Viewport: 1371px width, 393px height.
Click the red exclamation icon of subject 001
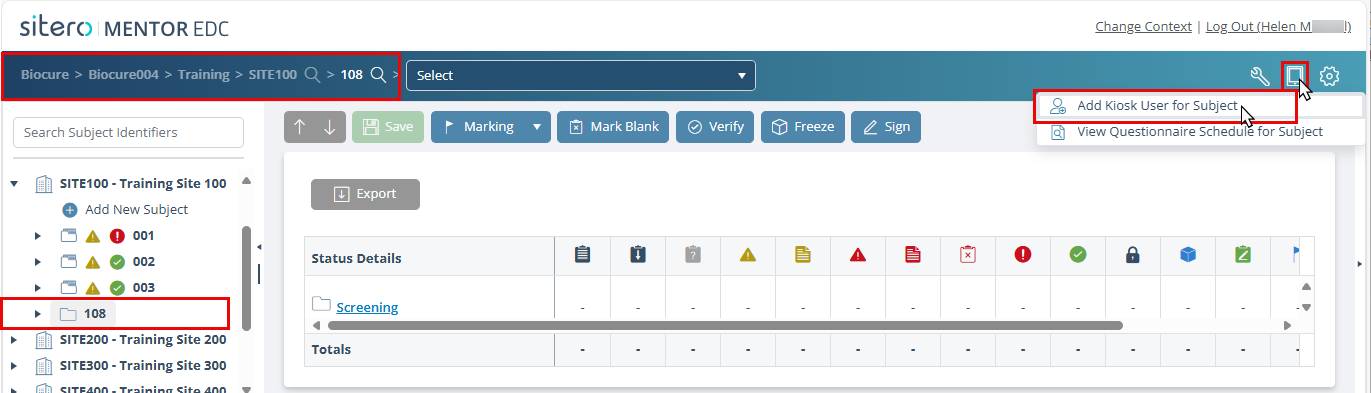(x=116, y=236)
